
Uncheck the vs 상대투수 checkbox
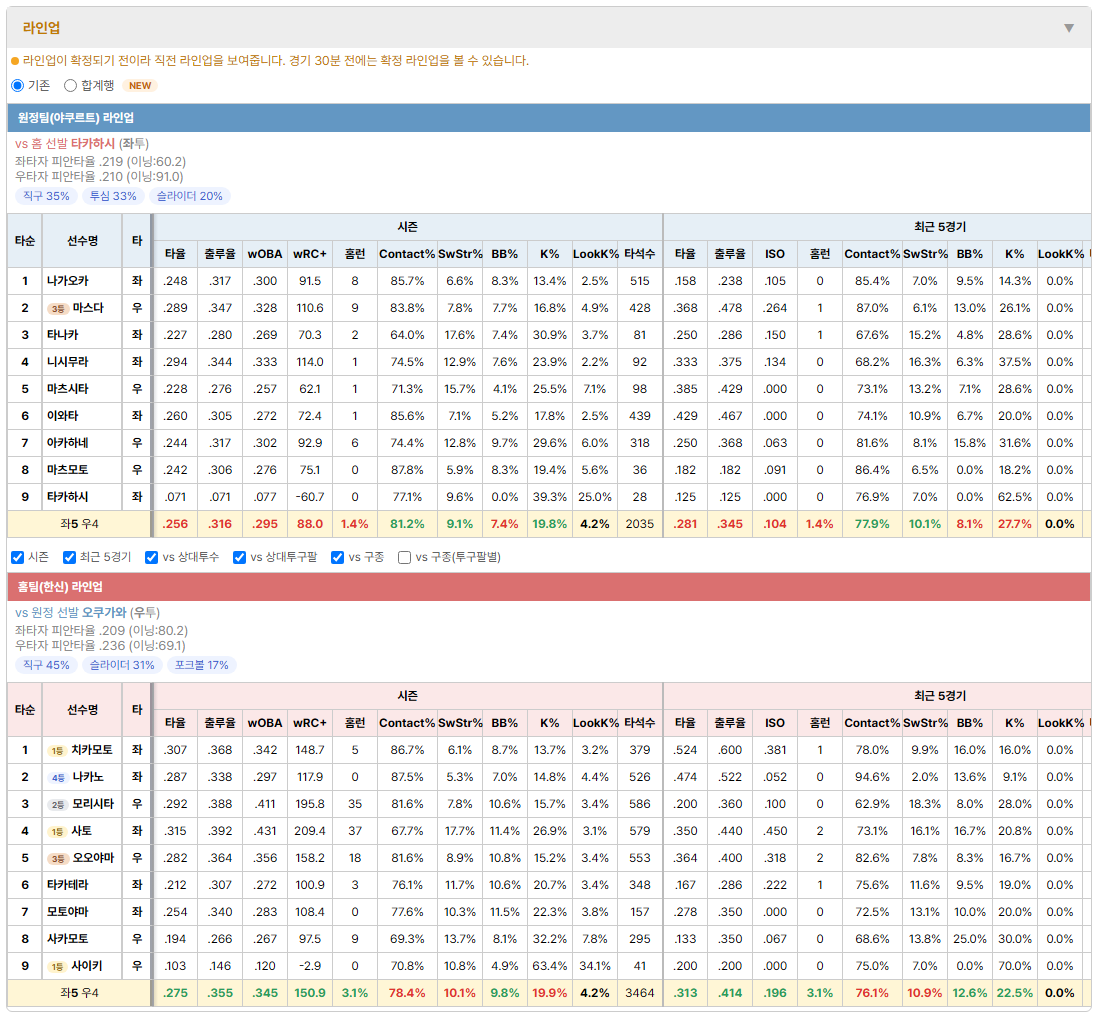tap(151, 557)
